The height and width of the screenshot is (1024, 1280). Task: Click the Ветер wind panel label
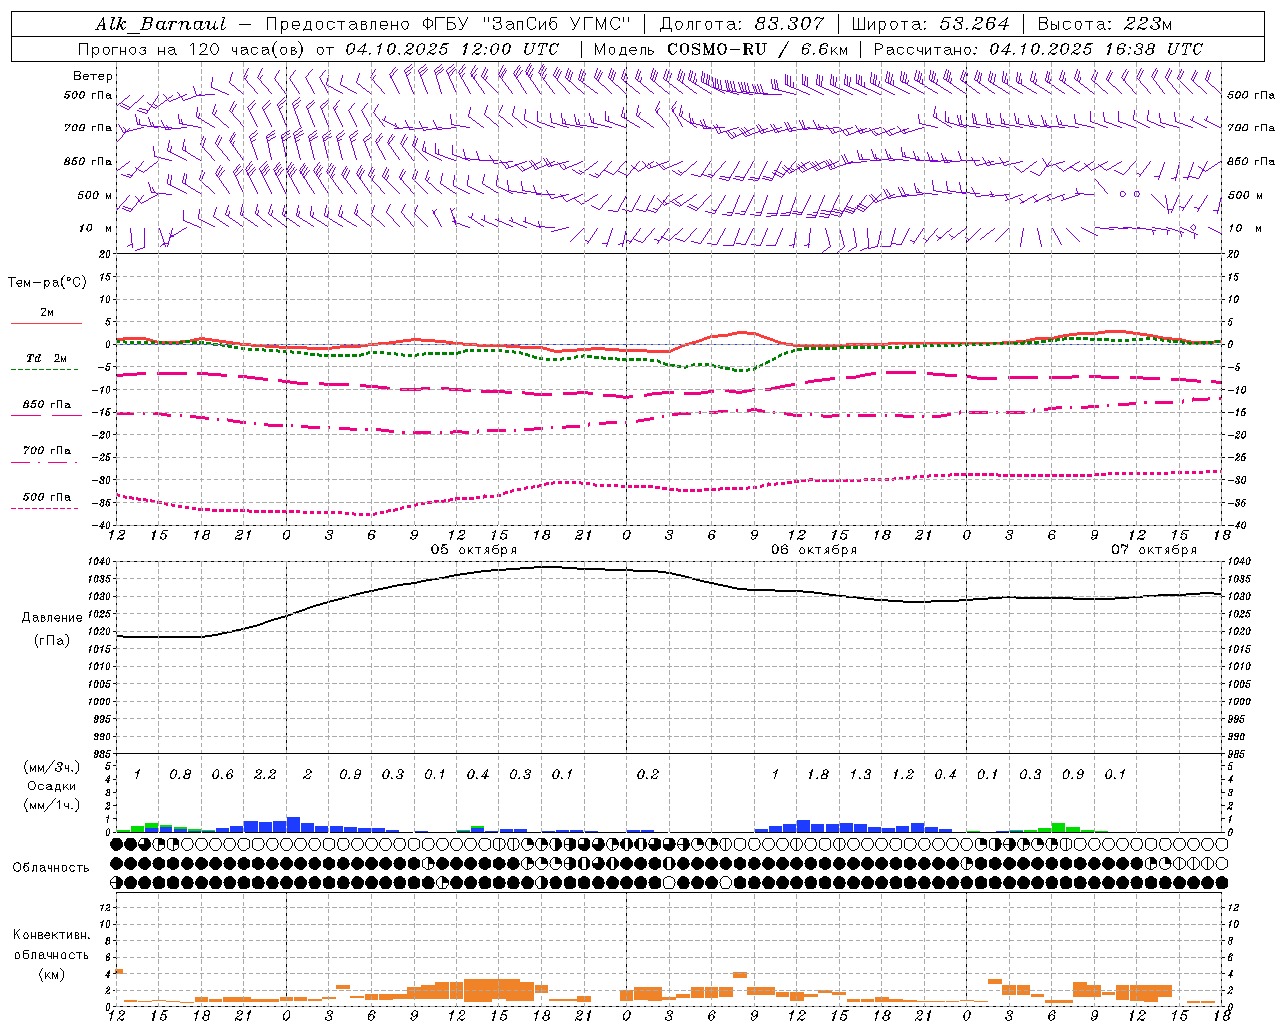(x=93, y=76)
